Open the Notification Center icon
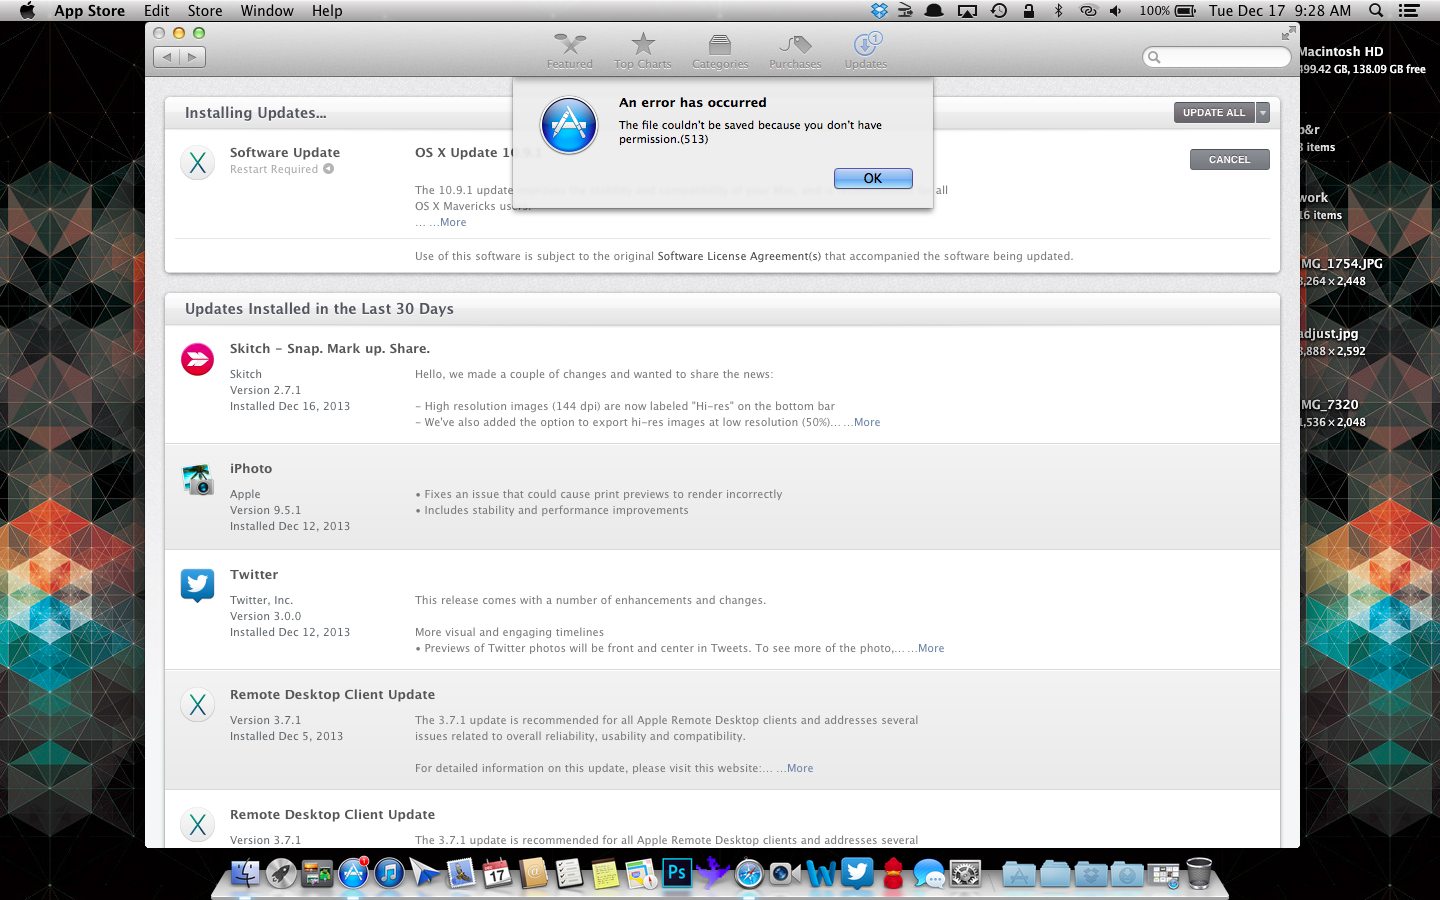Viewport: 1440px width, 900px height. [1409, 10]
